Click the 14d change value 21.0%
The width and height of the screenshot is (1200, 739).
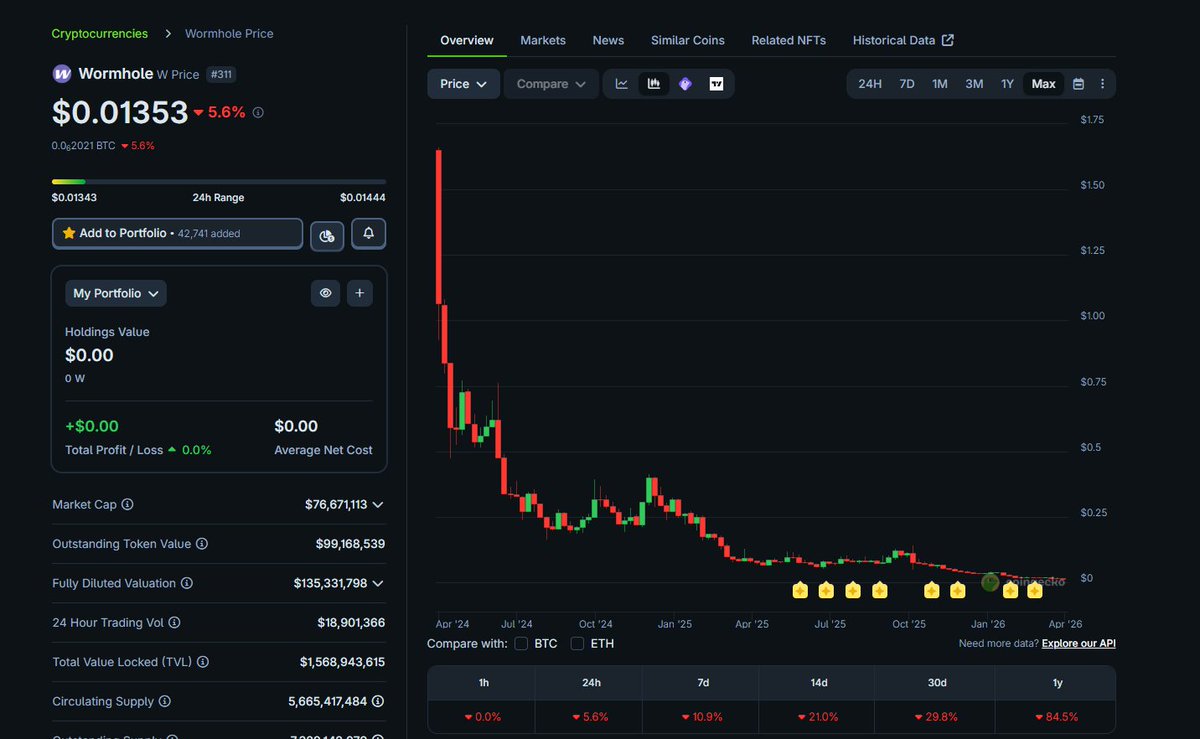click(x=819, y=717)
